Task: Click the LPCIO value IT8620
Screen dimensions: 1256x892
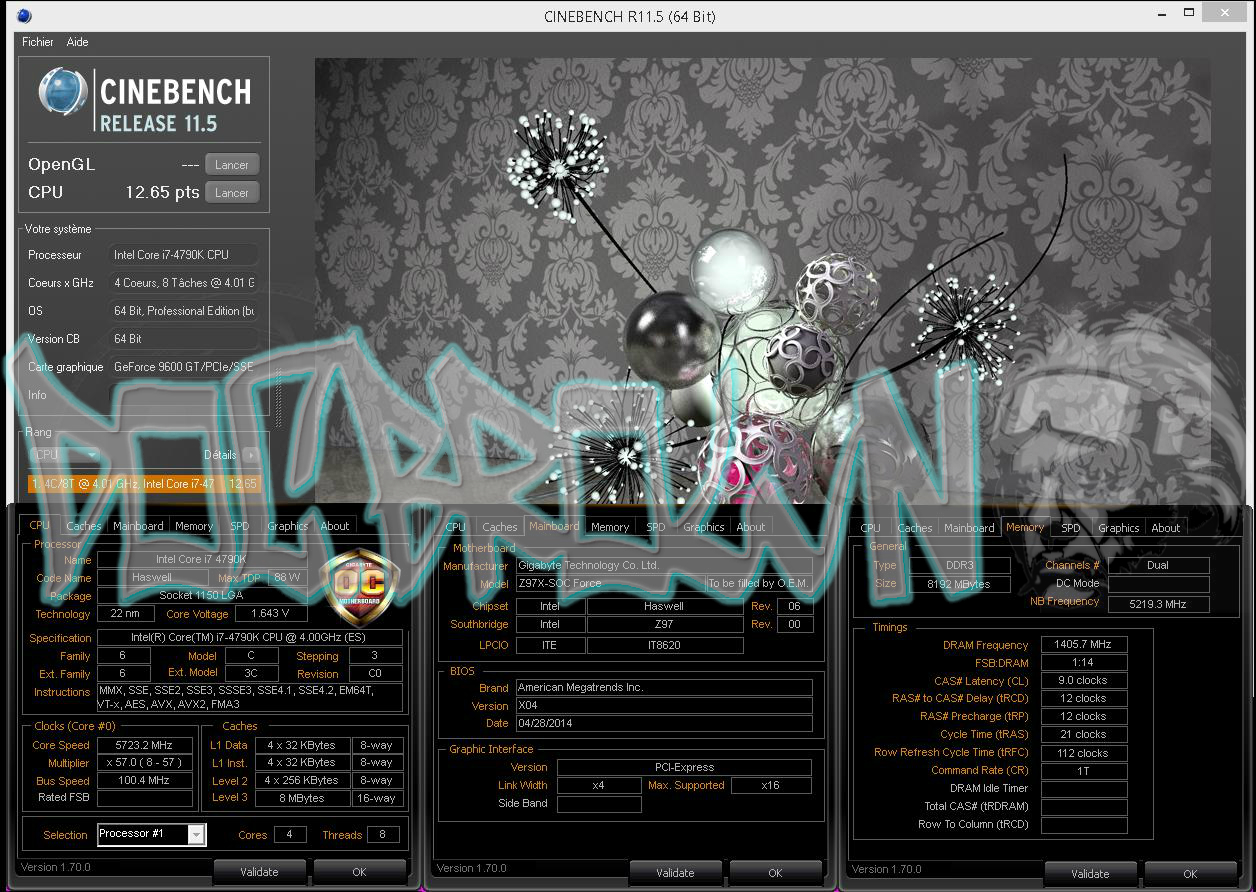Action: click(x=665, y=646)
